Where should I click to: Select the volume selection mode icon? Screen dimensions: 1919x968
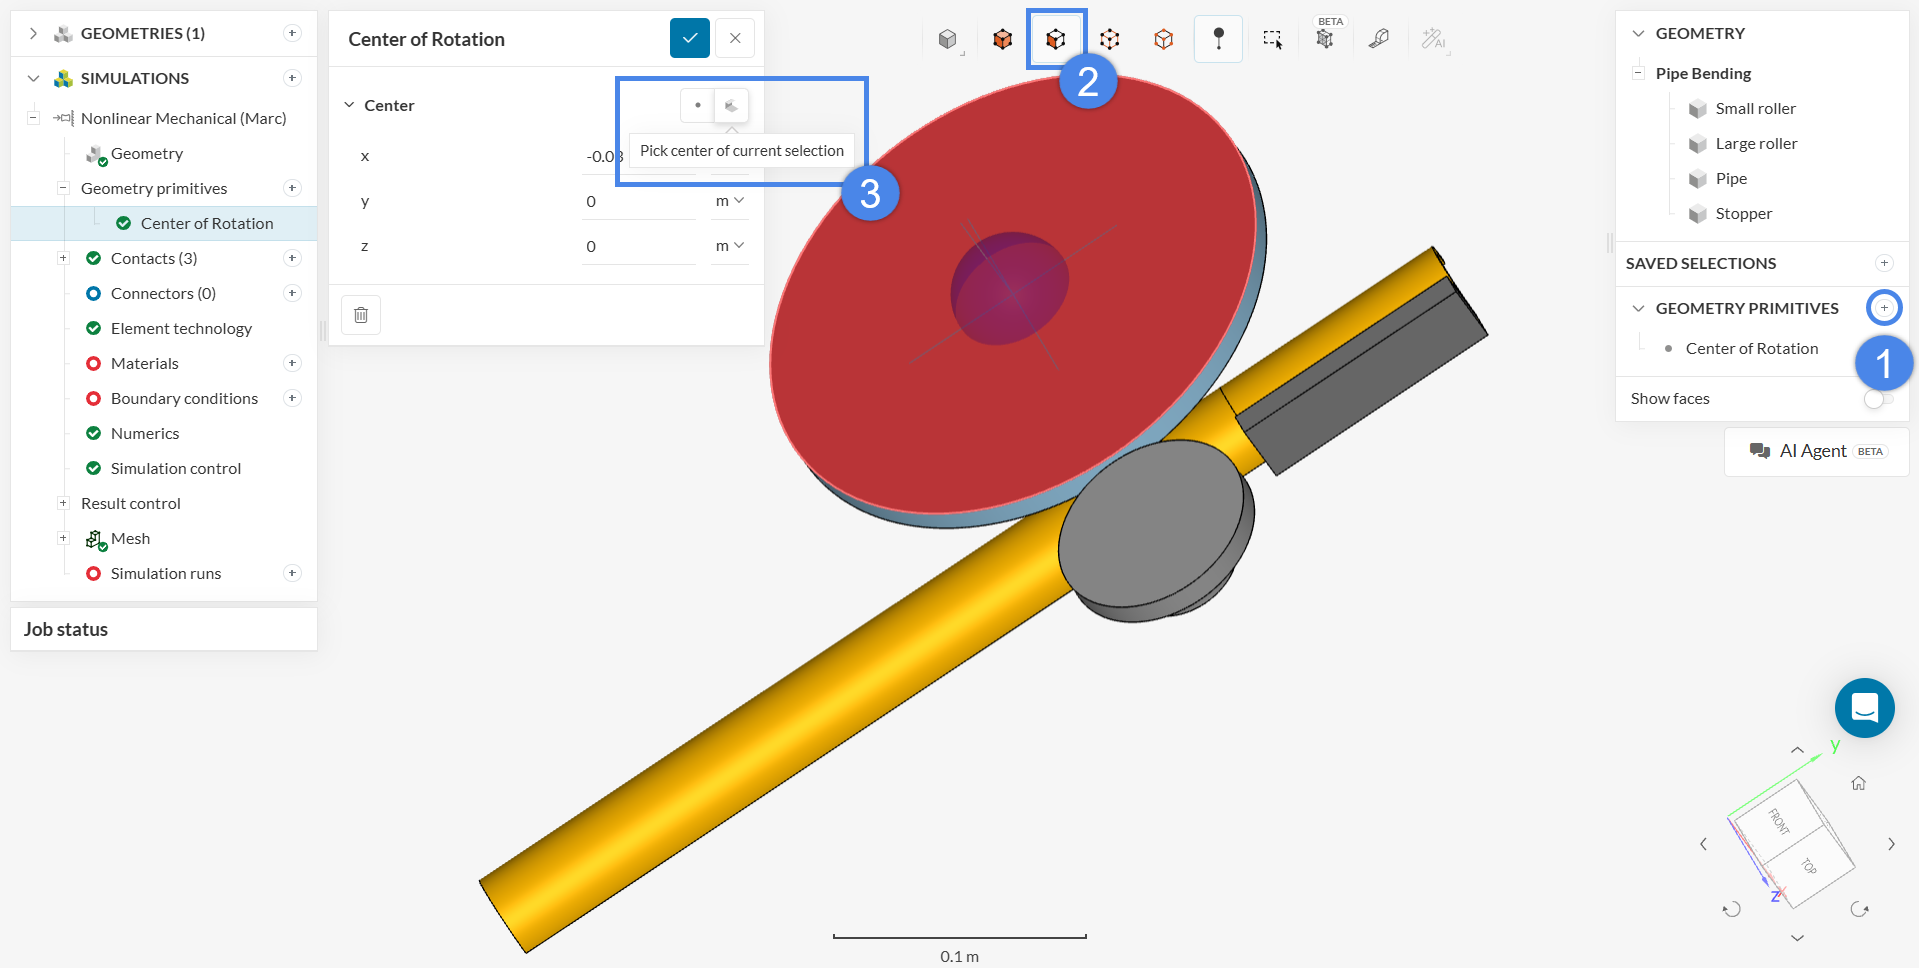click(x=1002, y=39)
